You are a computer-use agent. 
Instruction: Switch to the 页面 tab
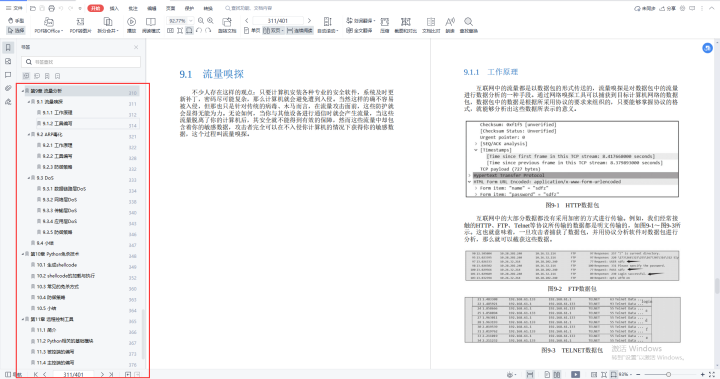pyautogui.click(x=170, y=8)
